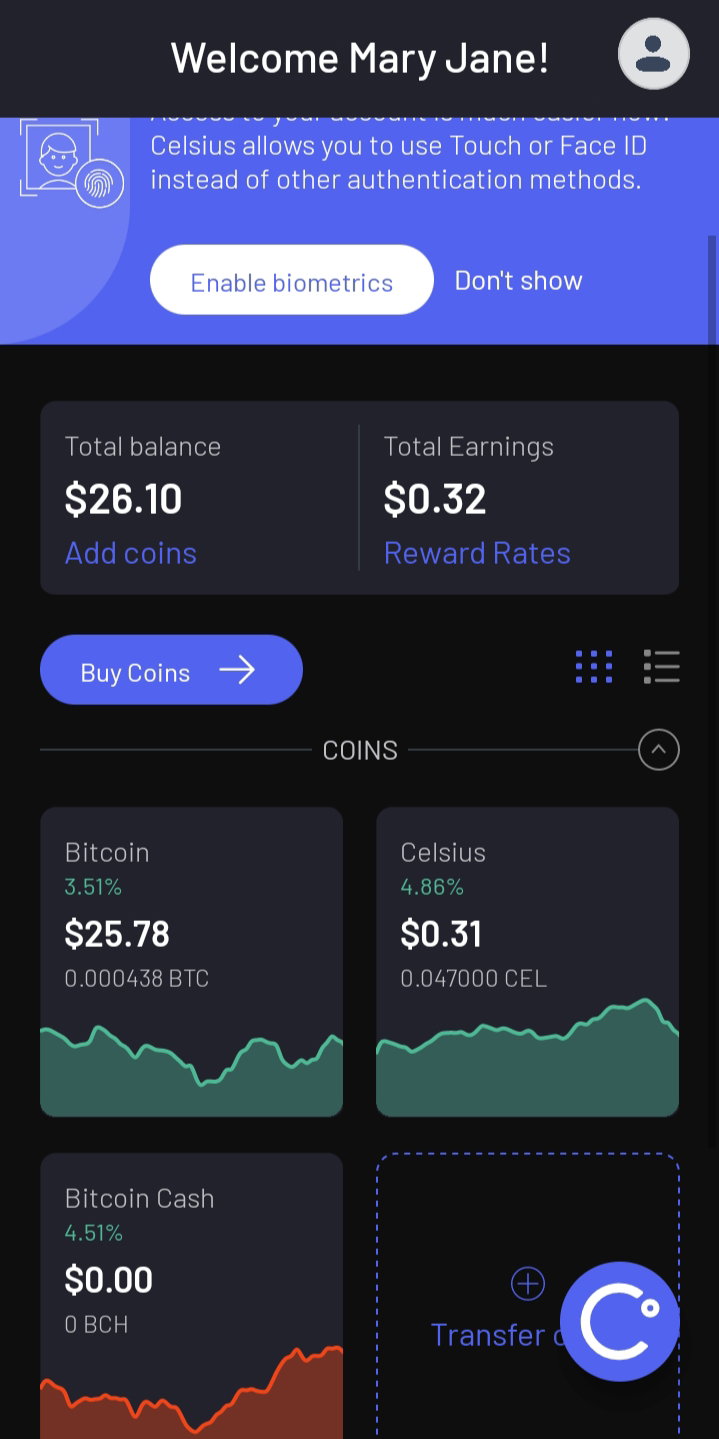Viewport: 719px width, 1439px height.
Task: Dismiss banner with Don't show
Action: tap(518, 280)
